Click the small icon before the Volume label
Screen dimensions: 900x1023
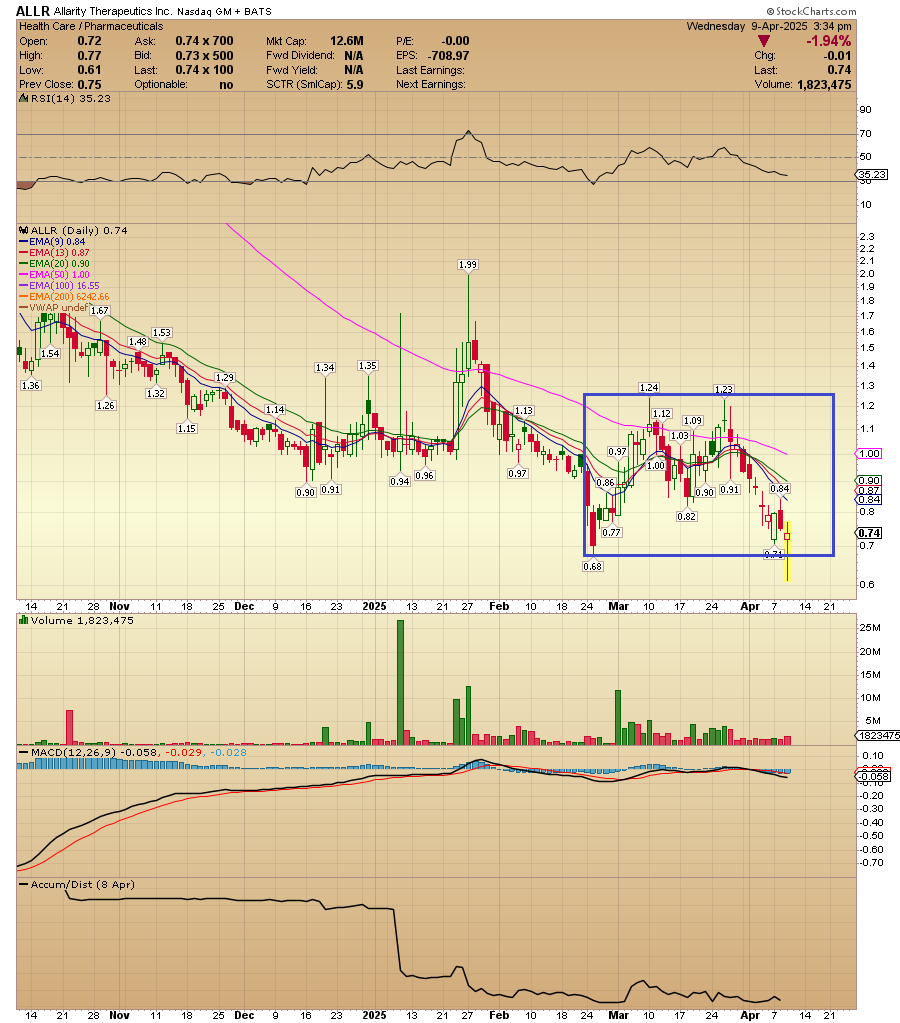point(23,620)
